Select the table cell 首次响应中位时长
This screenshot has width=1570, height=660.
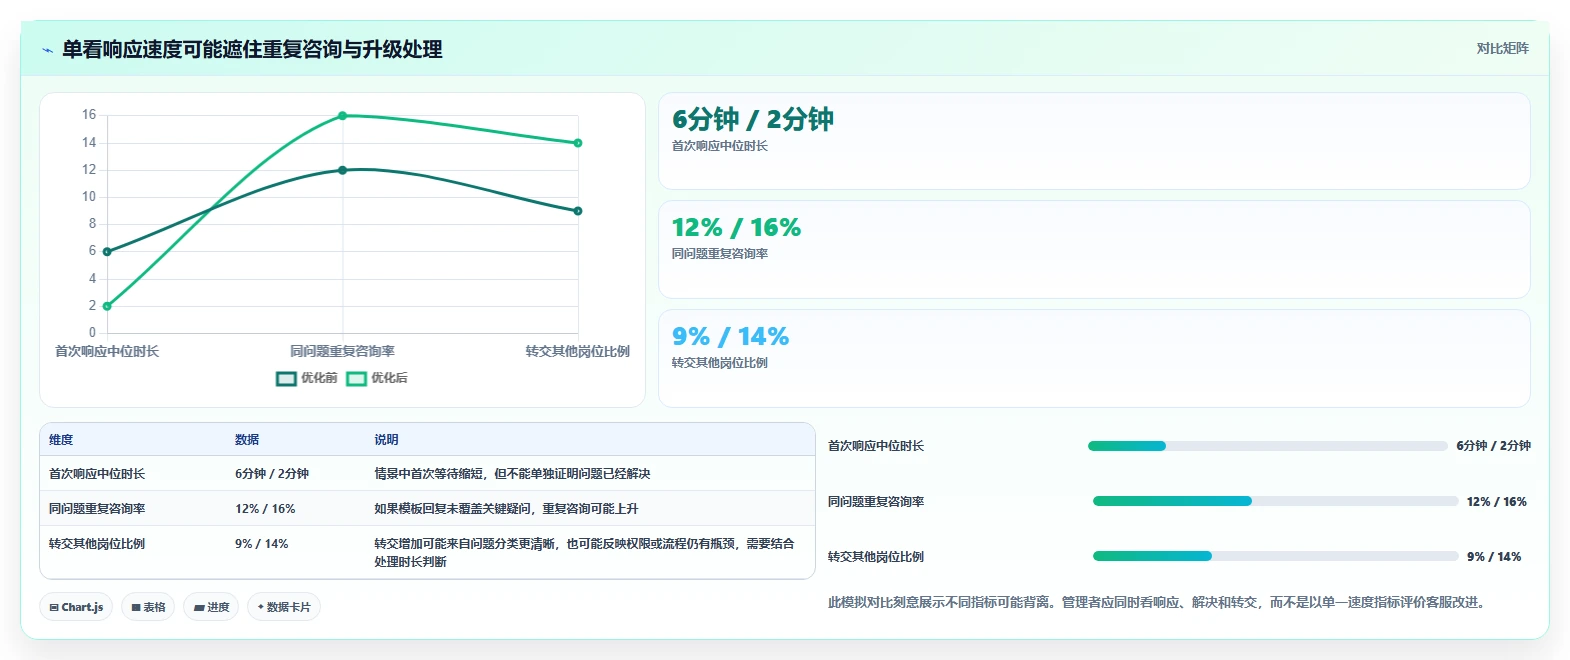(x=97, y=474)
